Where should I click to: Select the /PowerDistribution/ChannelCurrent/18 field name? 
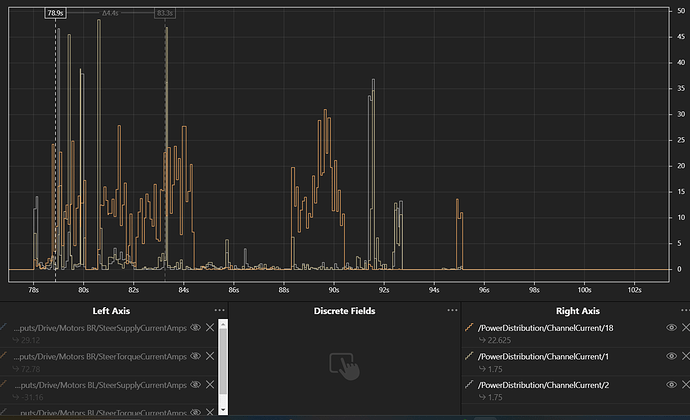pyautogui.click(x=545, y=328)
